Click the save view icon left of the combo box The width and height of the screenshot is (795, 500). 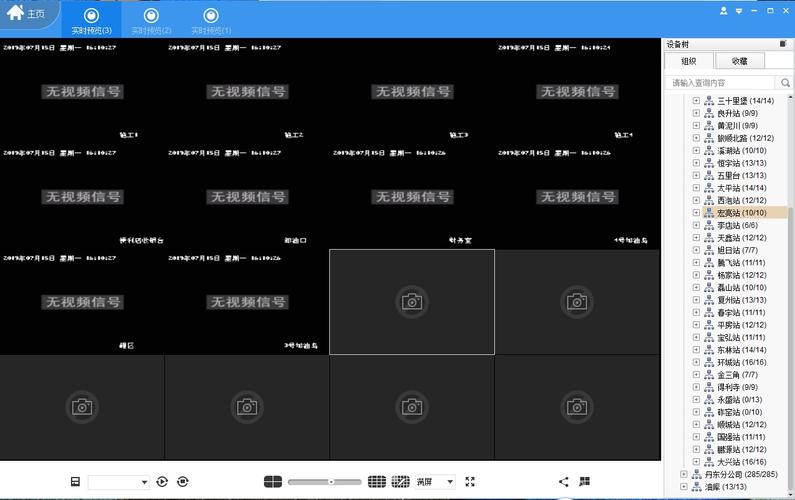coord(75,481)
